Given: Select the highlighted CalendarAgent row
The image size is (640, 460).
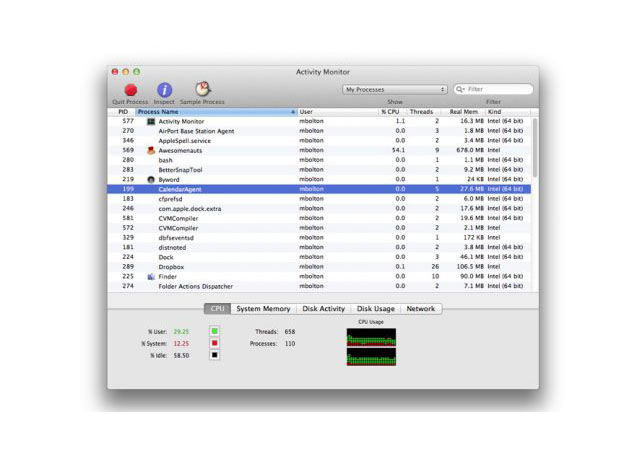Looking at the screenshot, I should pos(319,189).
